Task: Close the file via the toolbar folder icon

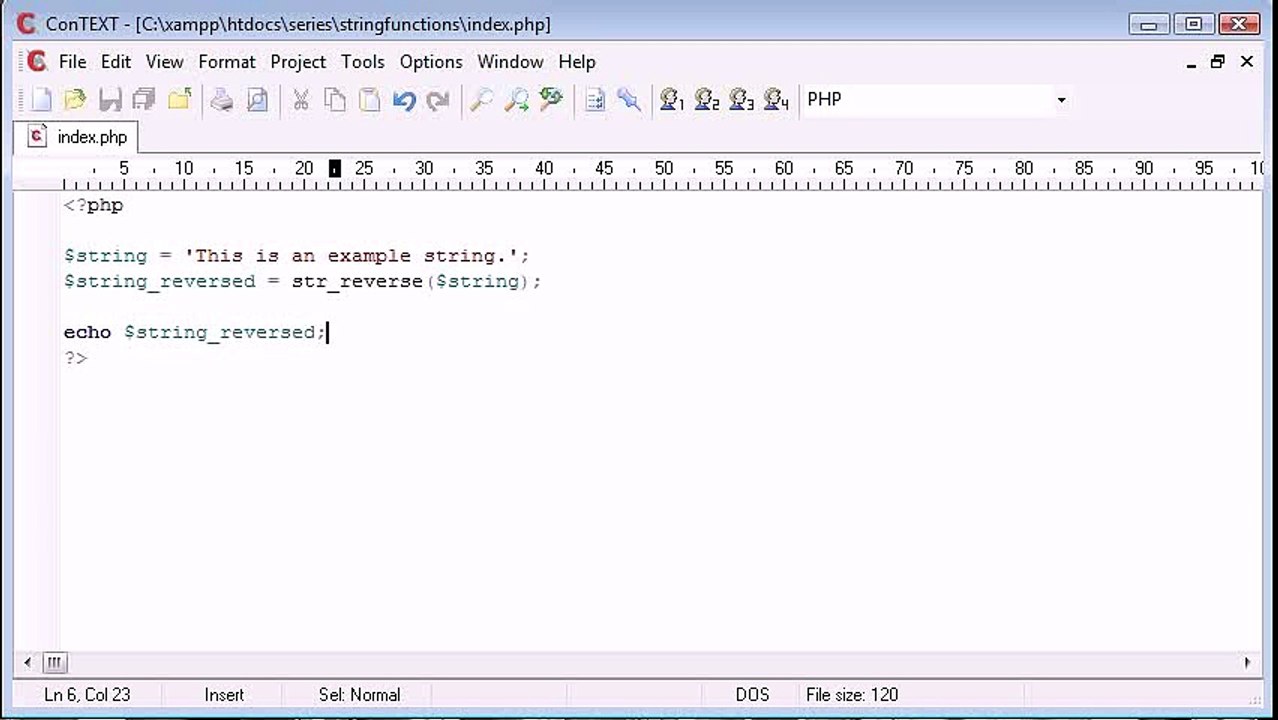Action: 179,99
